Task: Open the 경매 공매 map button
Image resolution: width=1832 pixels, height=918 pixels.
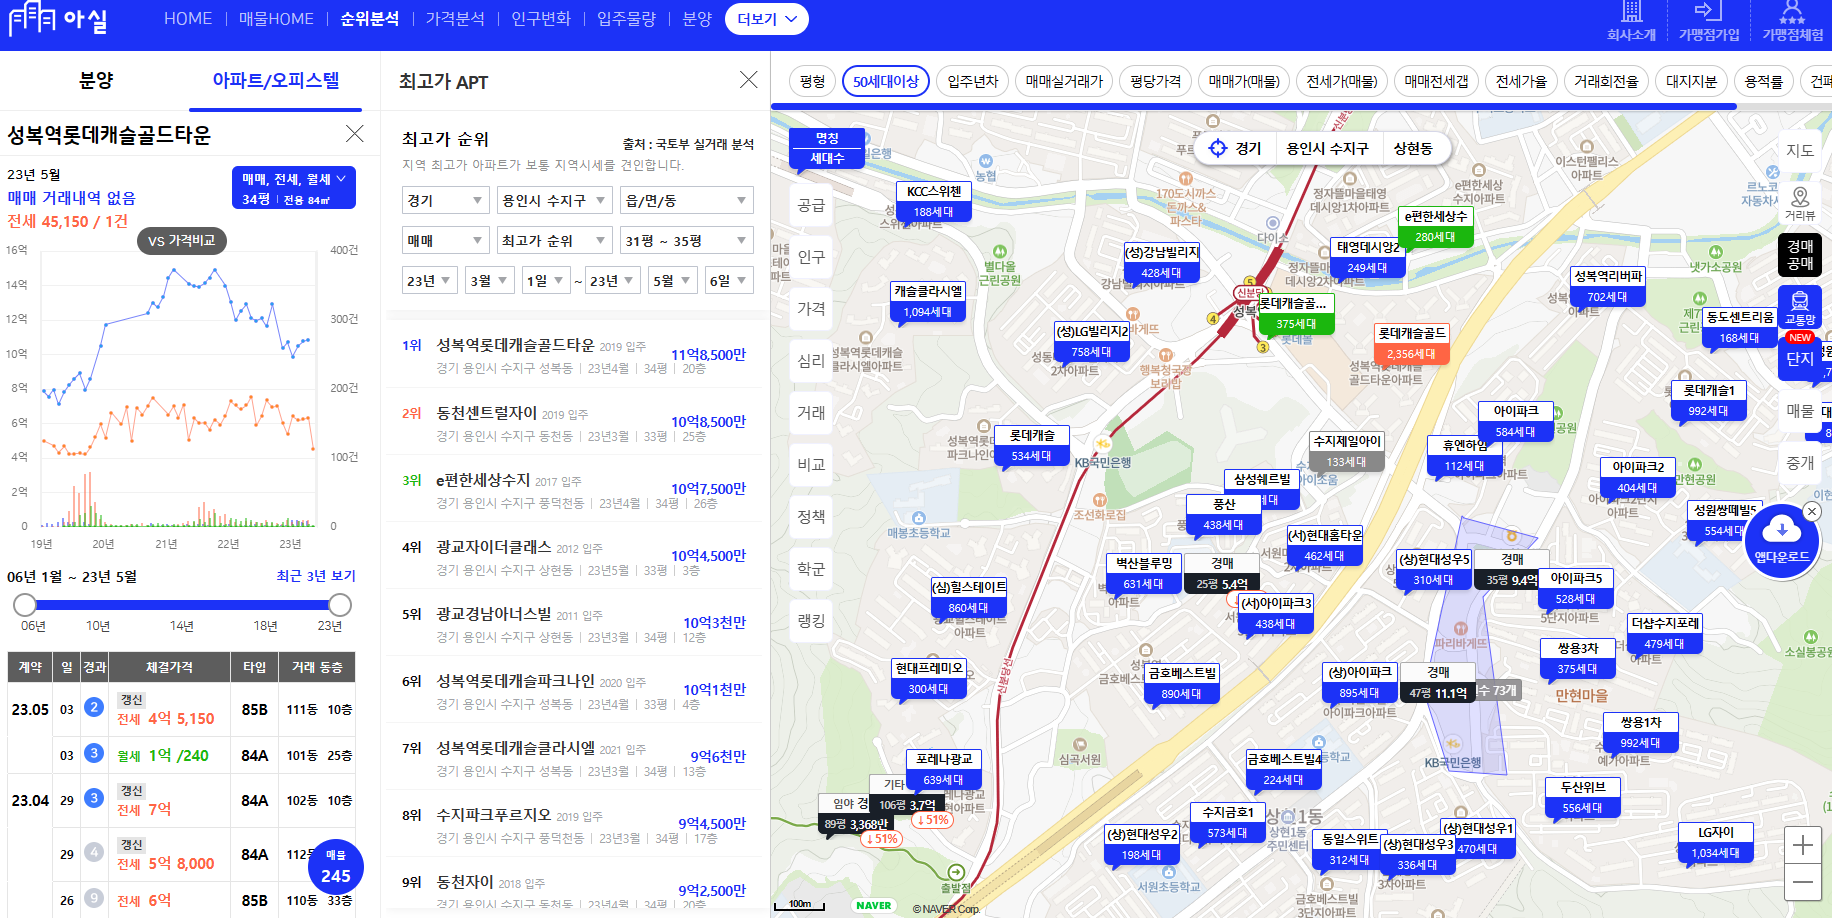Action: coord(1800,254)
